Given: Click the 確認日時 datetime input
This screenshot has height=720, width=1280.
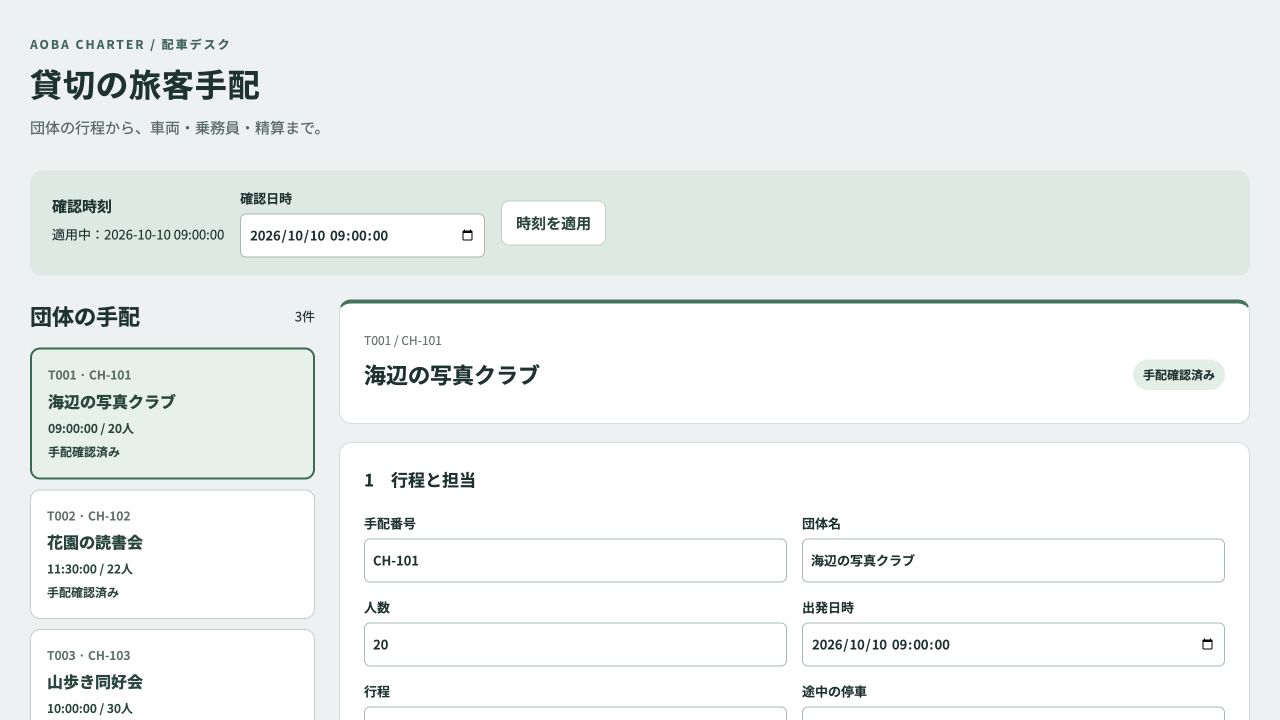Looking at the screenshot, I should (362, 236).
